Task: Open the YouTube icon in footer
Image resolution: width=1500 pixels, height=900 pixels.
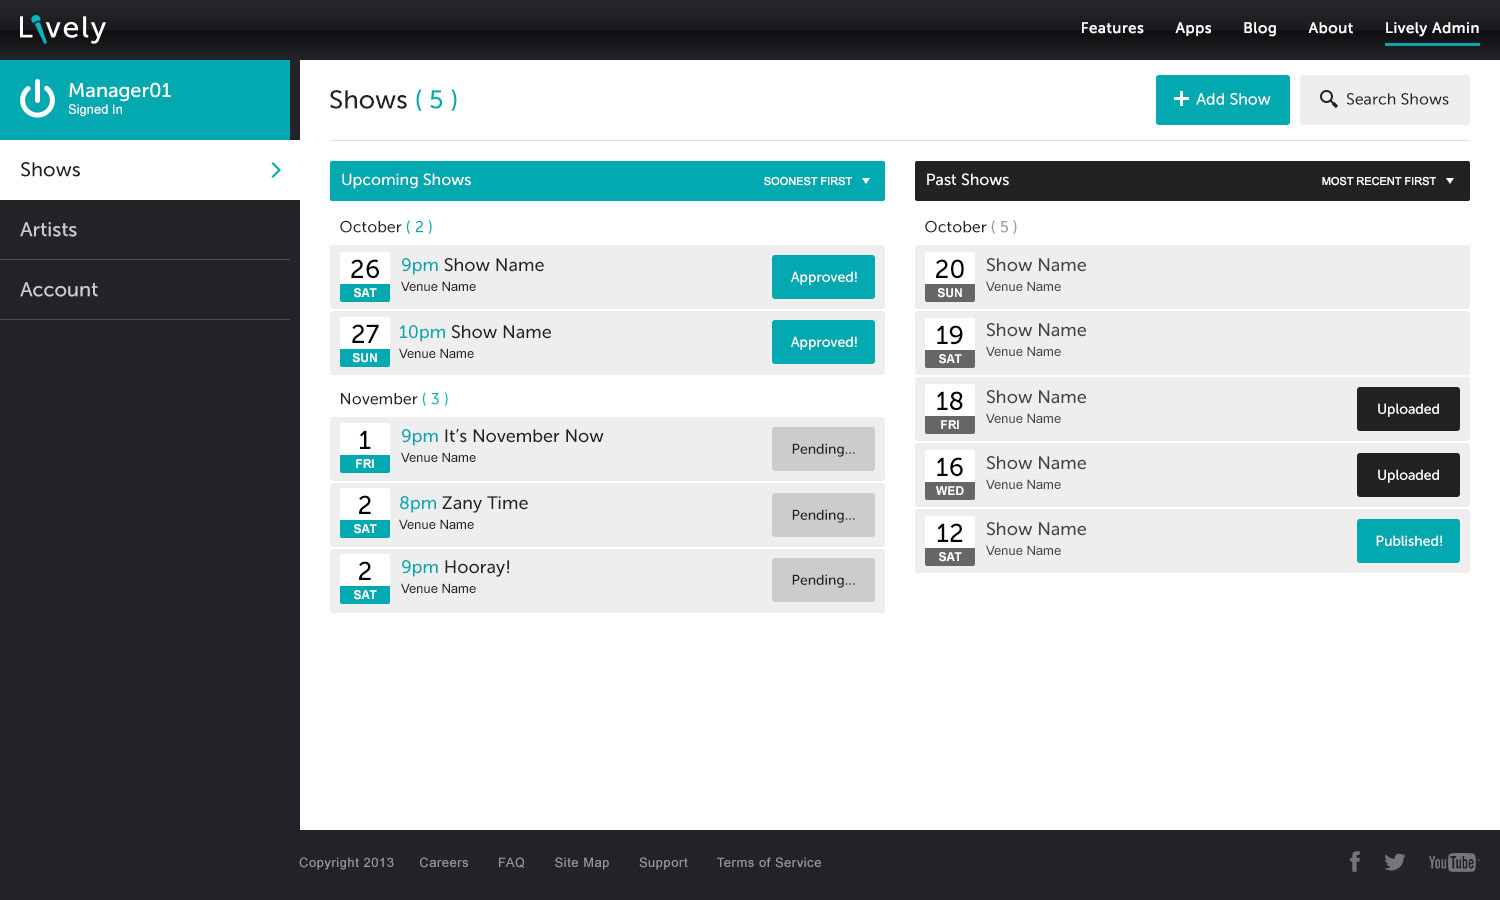Action: click(x=1451, y=862)
